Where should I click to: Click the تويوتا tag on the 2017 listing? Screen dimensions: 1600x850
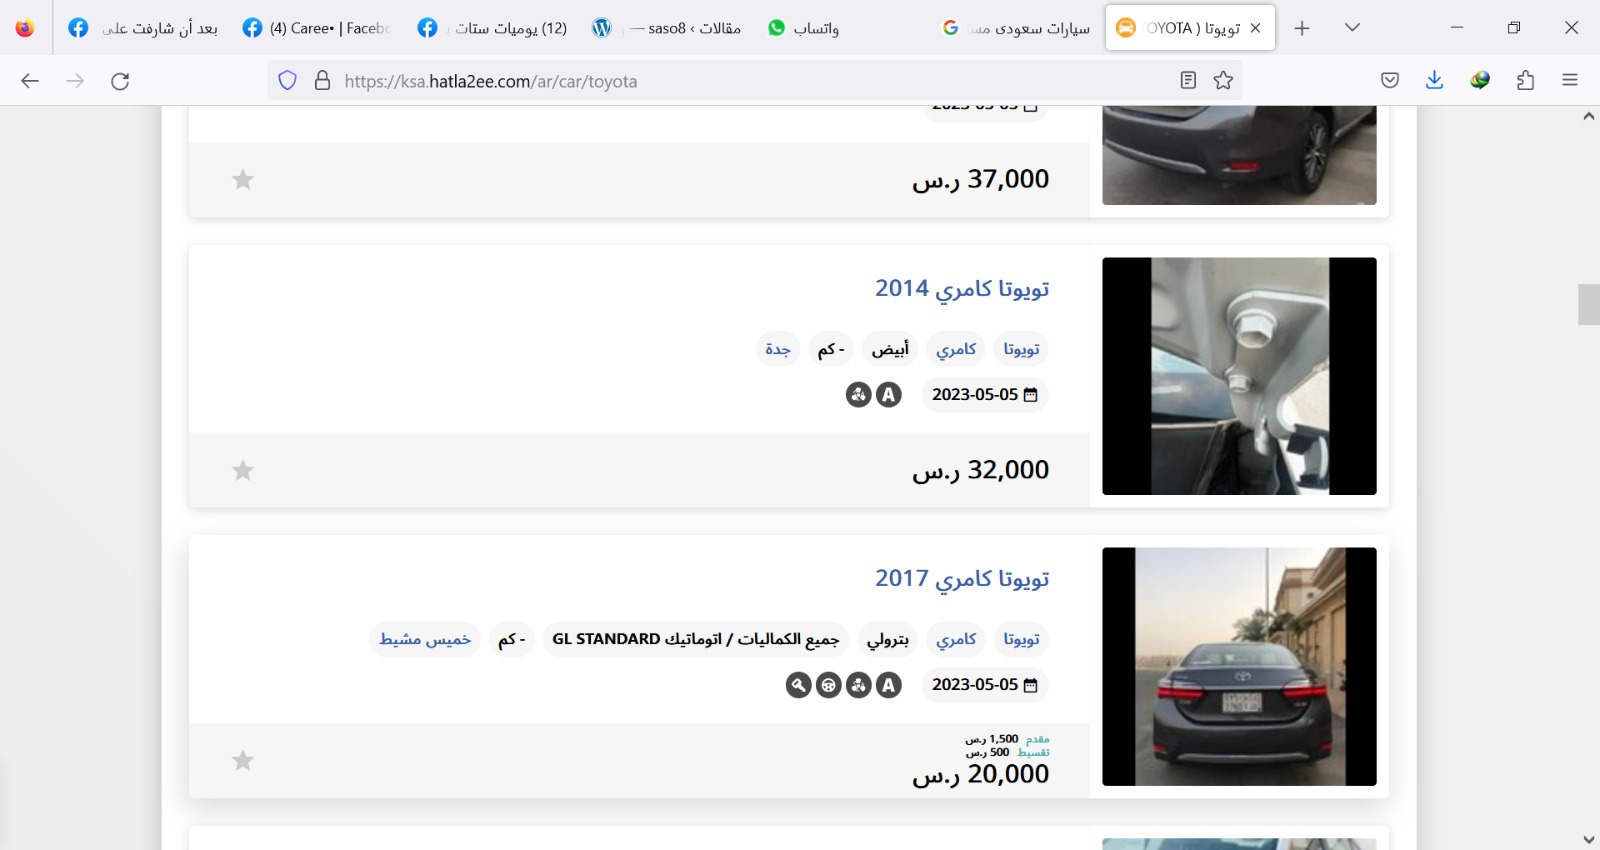(x=1021, y=639)
